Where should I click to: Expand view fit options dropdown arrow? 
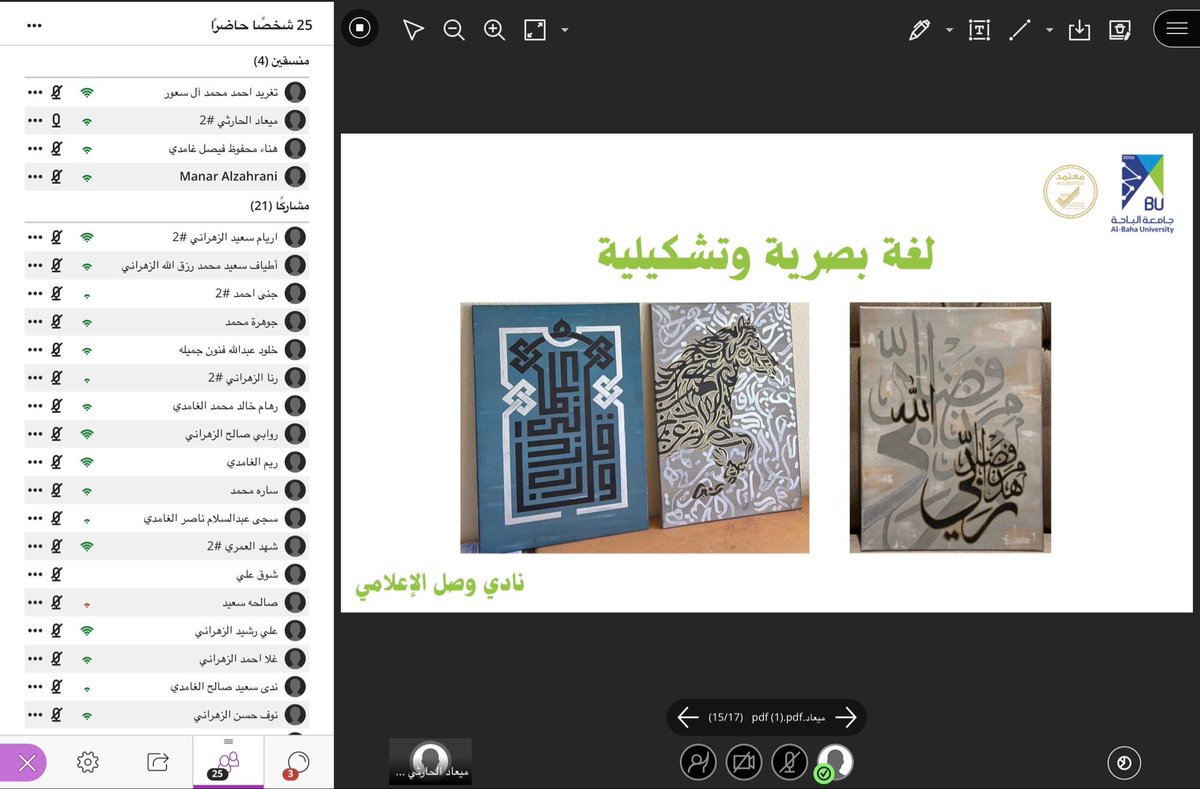tap(565, 30)
